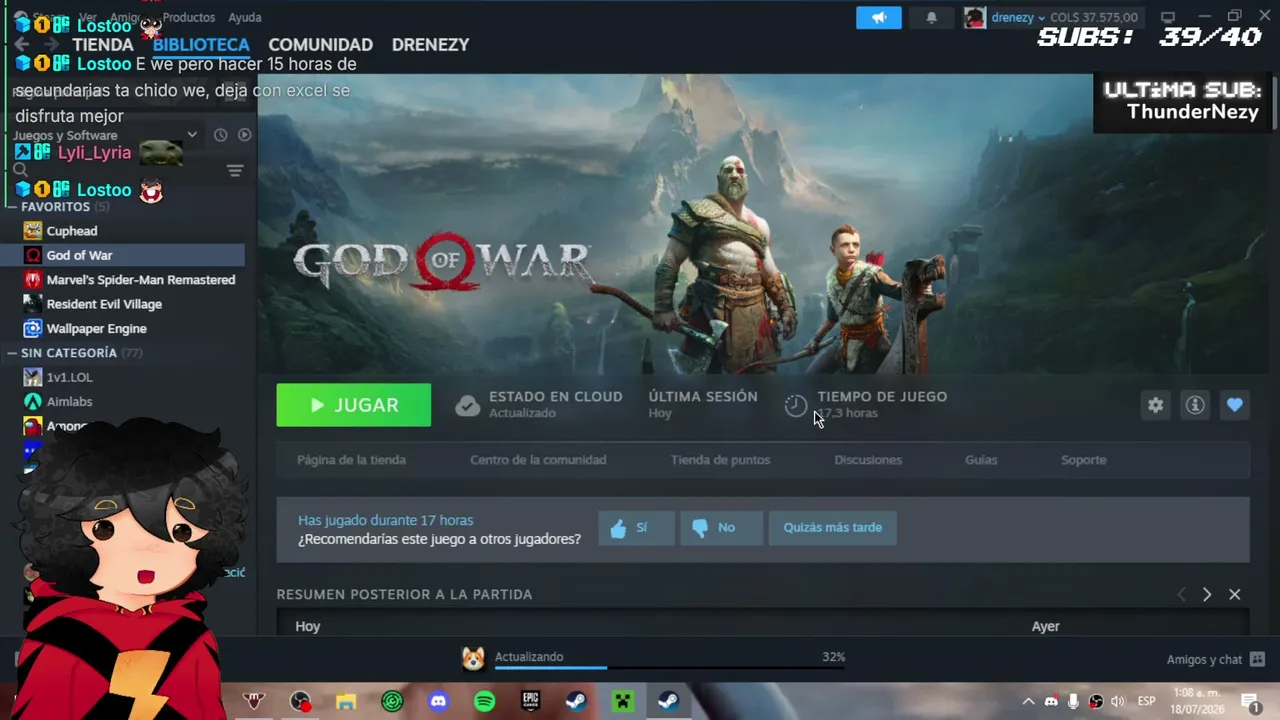Open the DRENEZY profile section
Image resolution: width=1280 pixels, height=720 pixels.
coord(430,45)
